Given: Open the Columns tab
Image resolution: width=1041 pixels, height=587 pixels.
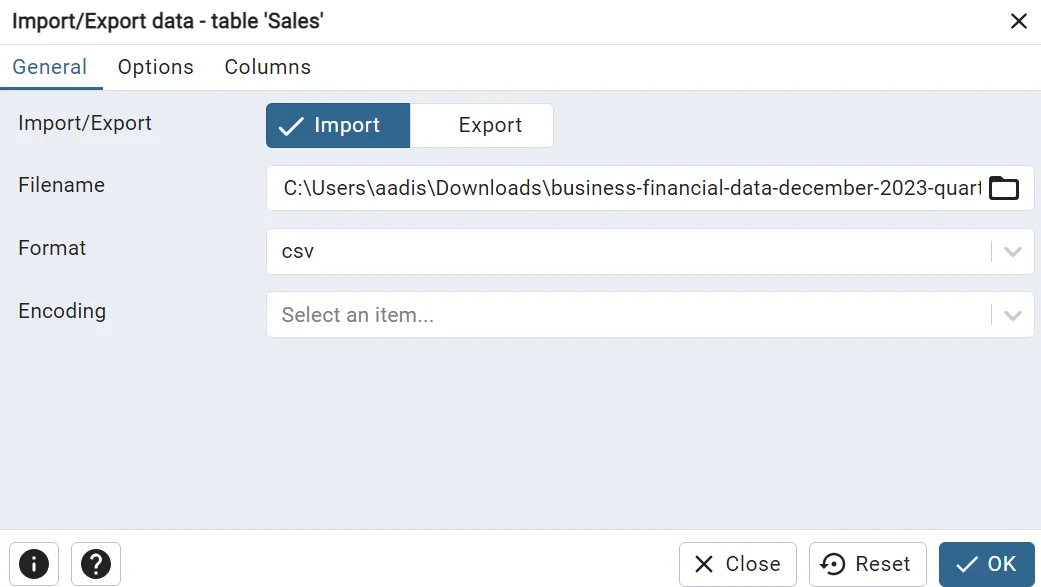Looking at the screenshot, I should (x=267, y=67).
